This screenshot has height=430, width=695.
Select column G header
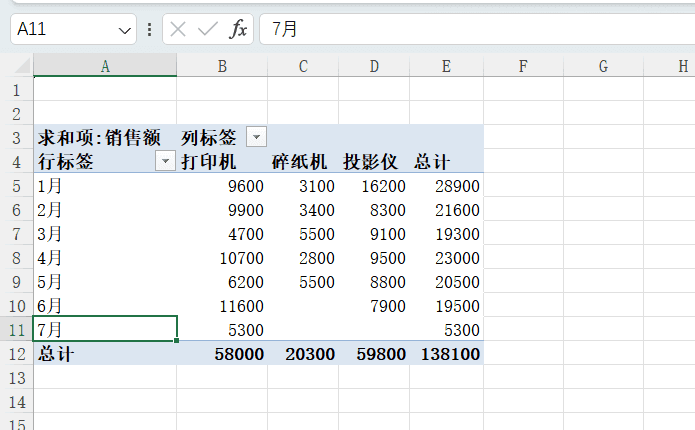click(603, 66)
